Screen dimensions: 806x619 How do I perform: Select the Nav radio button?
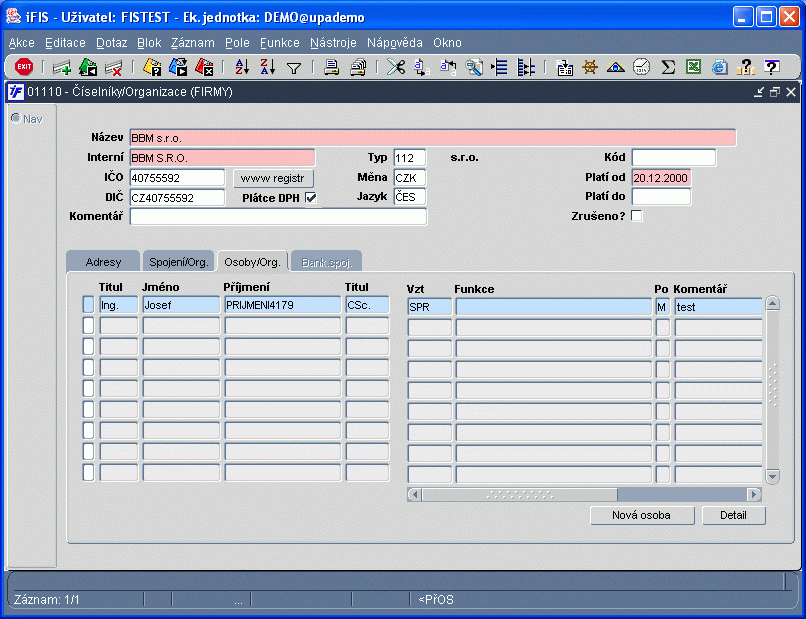pyautogui.click(x=16, y=119)
